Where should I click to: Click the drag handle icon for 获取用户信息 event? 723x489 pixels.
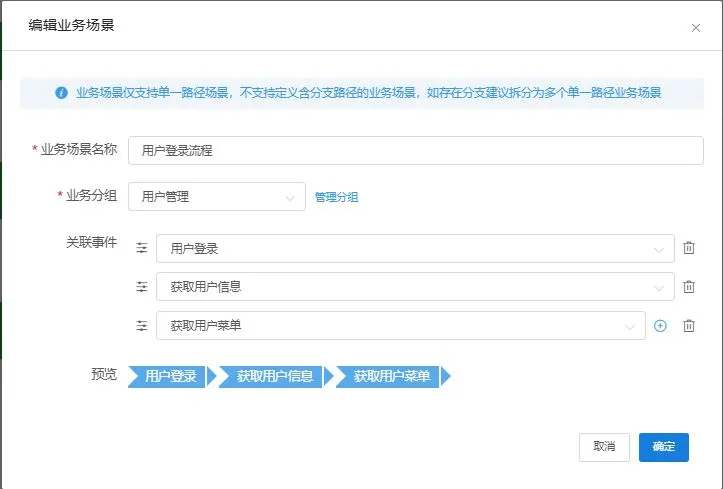[142, 287]
